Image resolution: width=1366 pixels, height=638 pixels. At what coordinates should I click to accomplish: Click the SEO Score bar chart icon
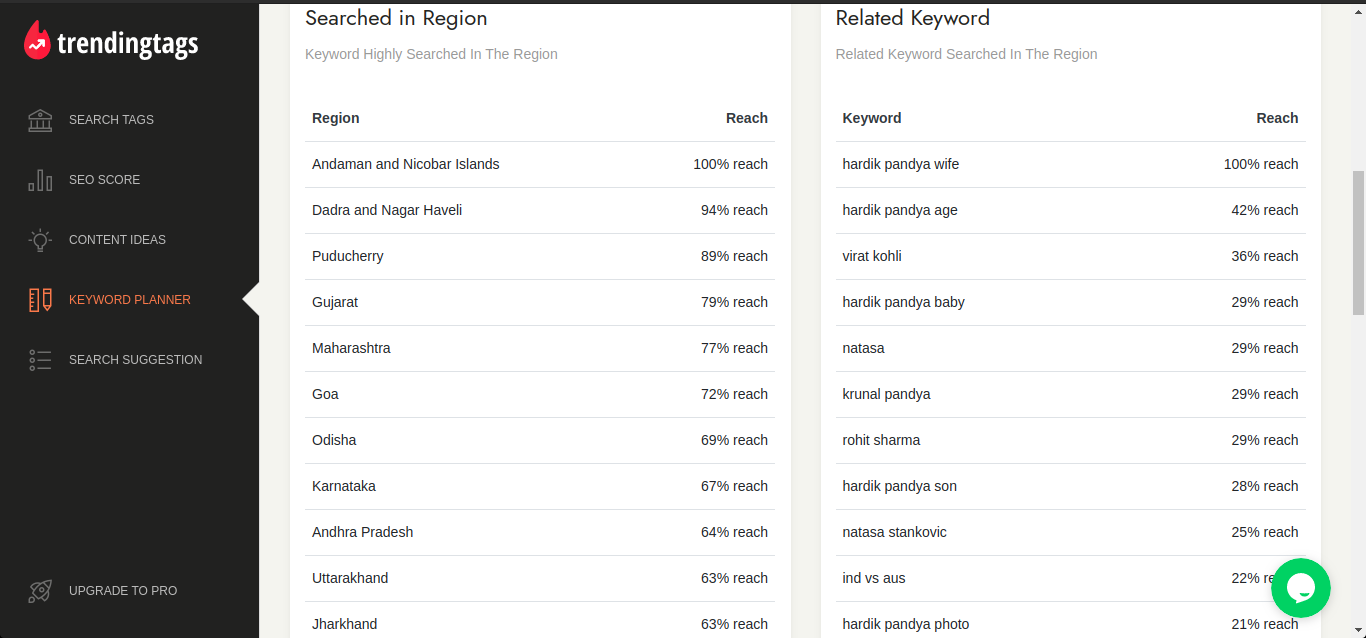click(x=40, y=180)
